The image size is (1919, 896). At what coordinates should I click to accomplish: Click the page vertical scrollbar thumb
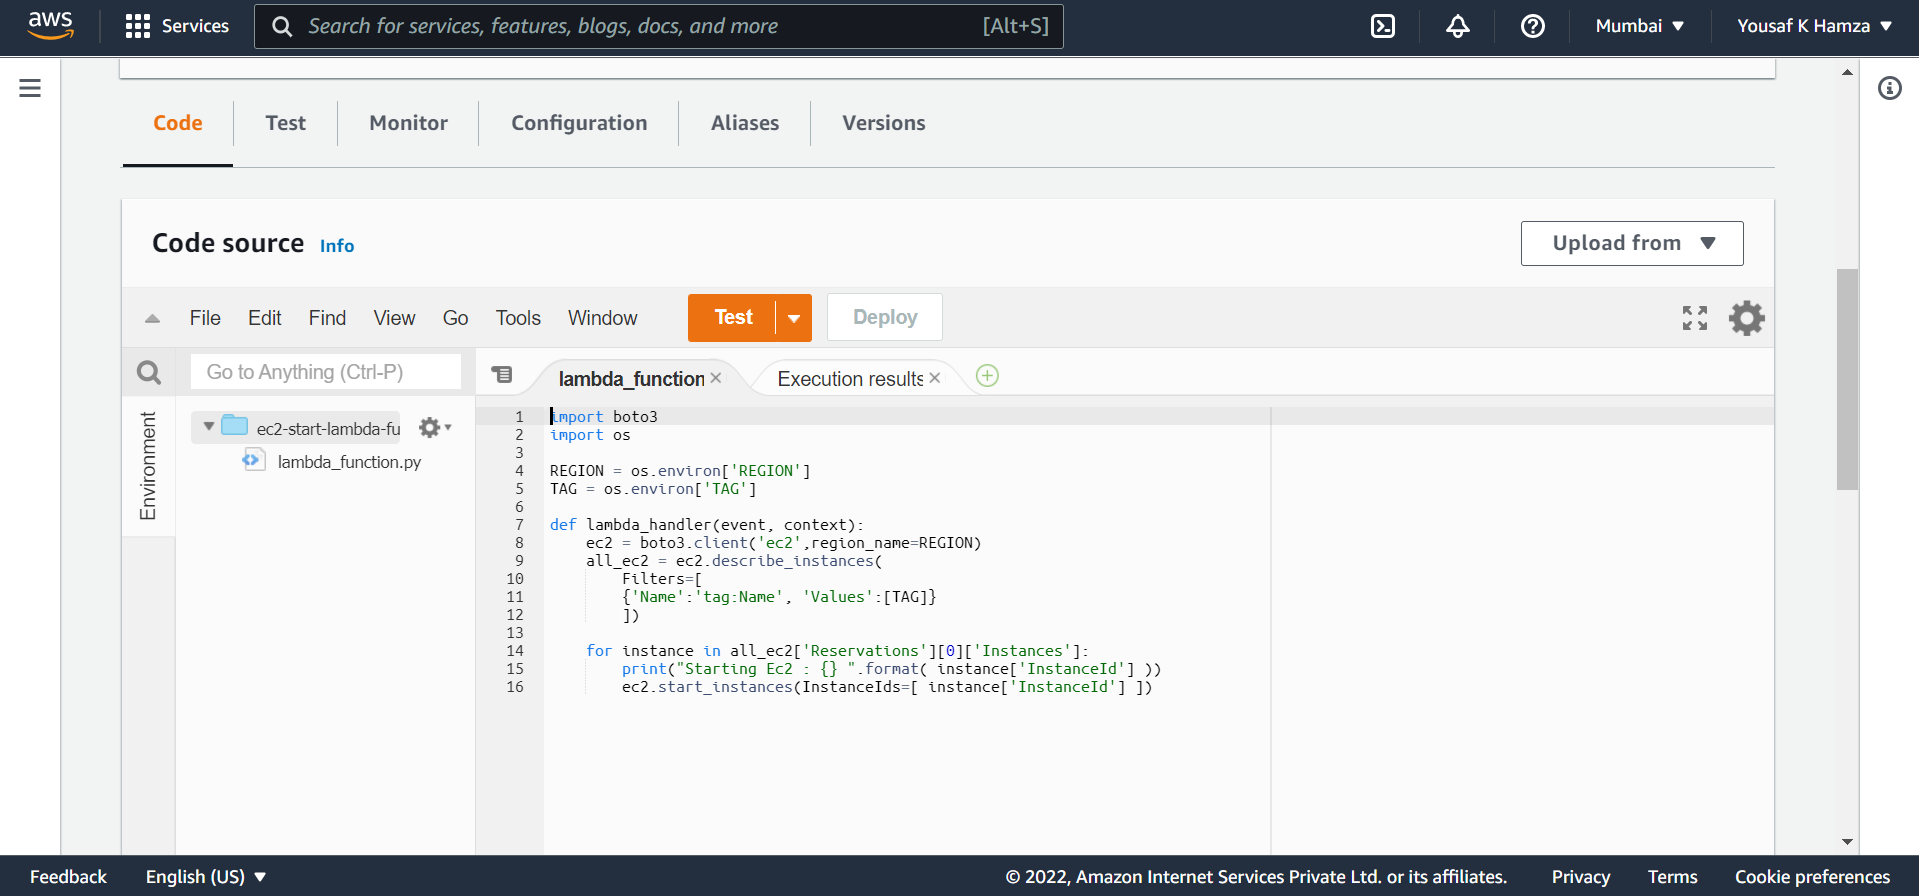pyautogui.click(x=1847, y=379)
